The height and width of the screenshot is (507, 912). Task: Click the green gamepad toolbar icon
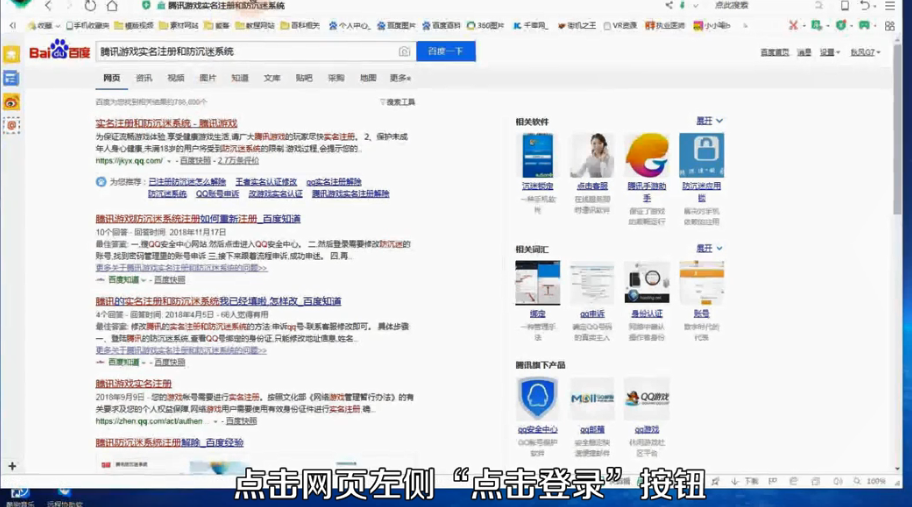[864, 26]
